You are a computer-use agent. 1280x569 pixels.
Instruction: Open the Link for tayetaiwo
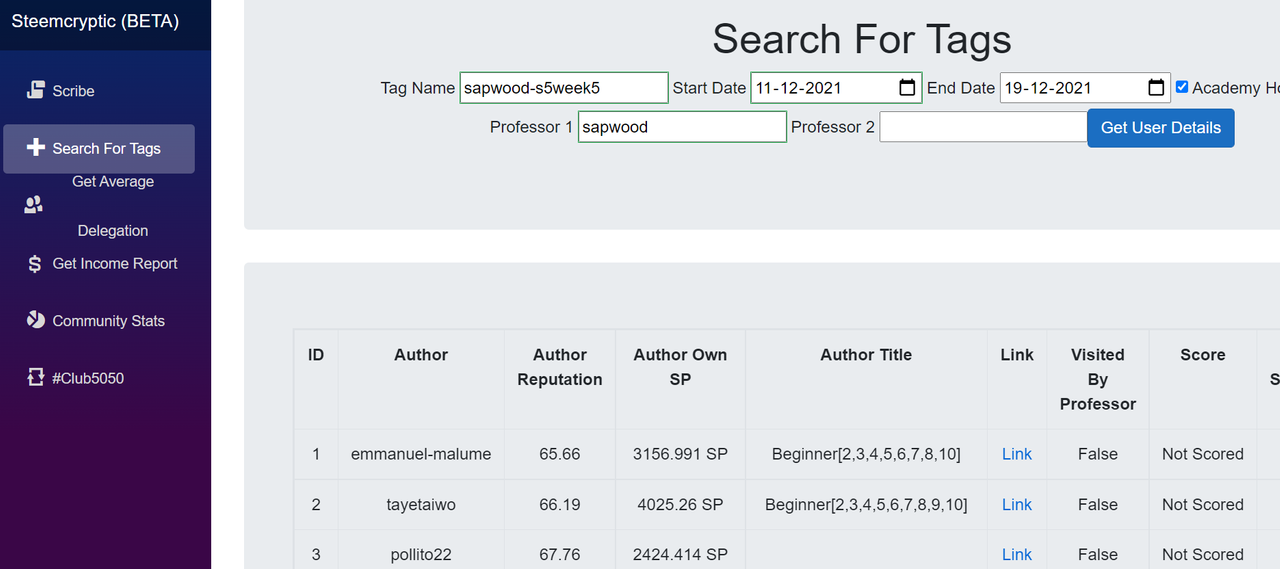(1016, 505)
